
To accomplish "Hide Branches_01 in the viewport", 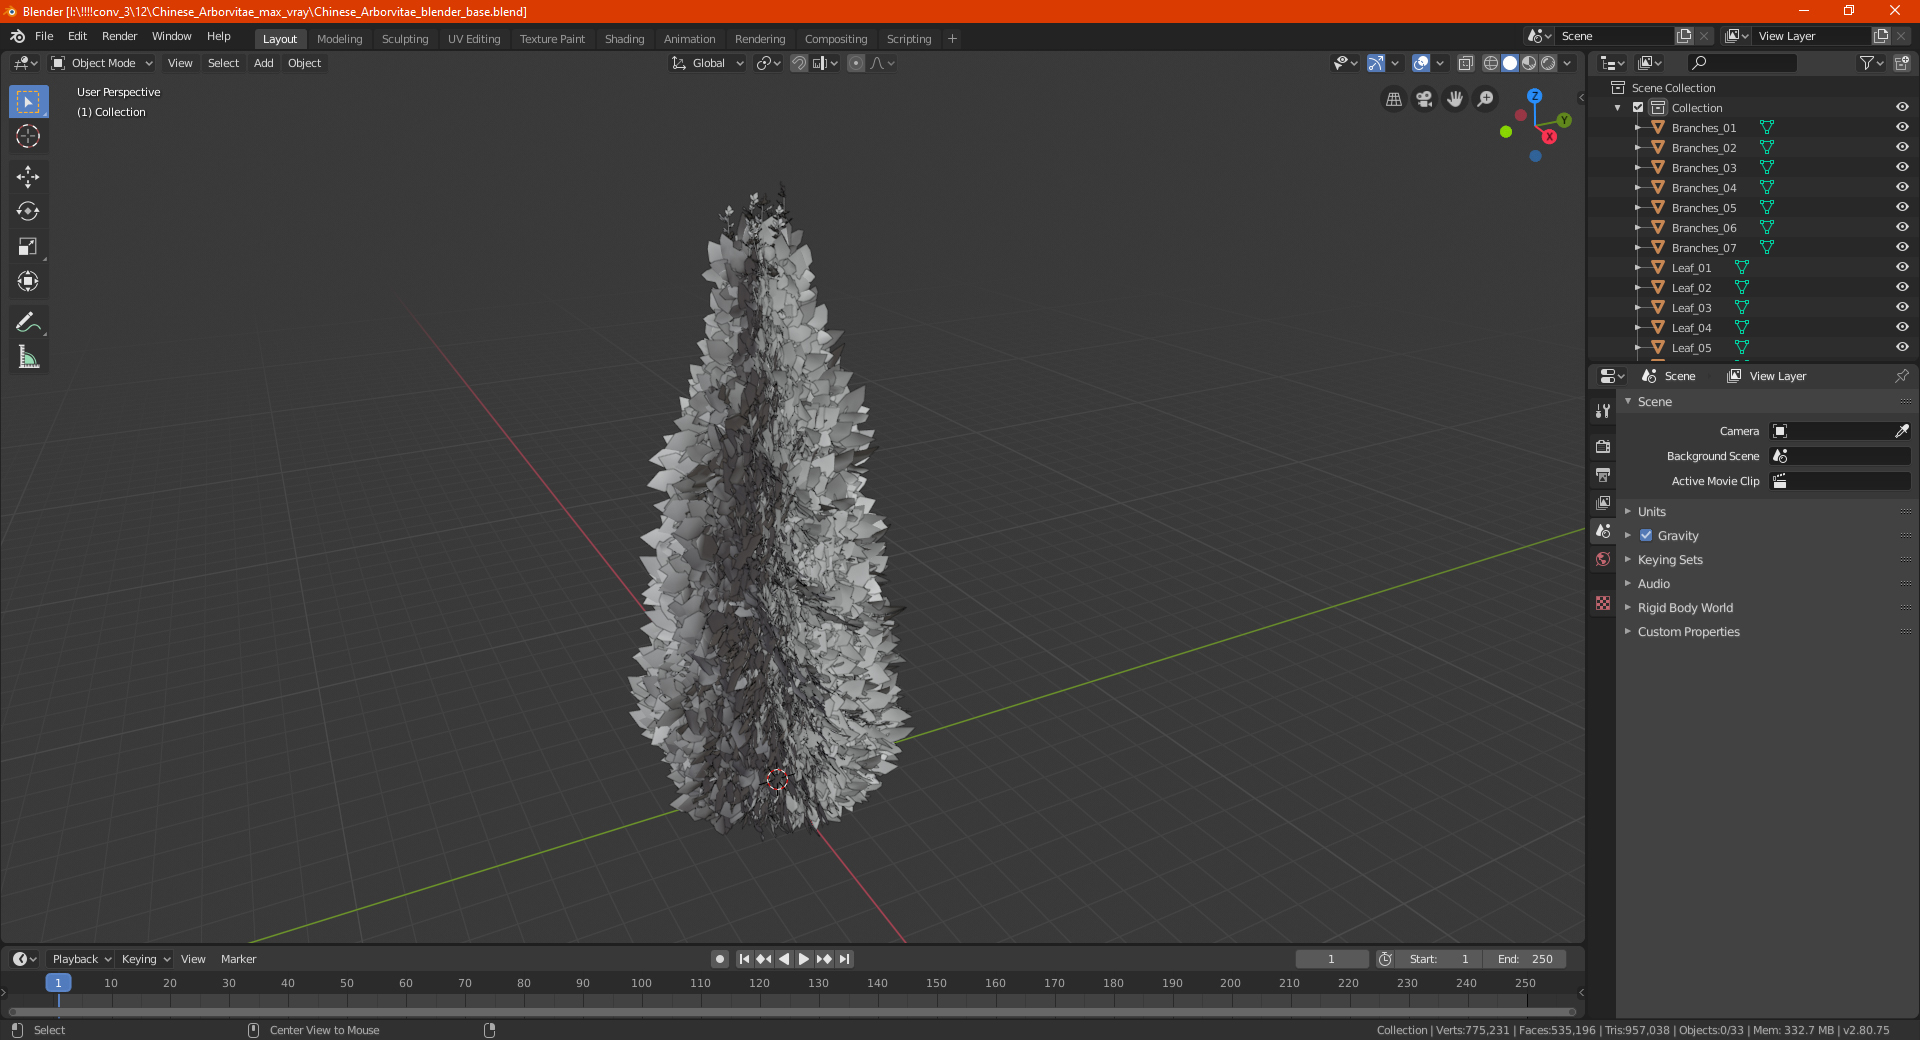I will pos(1902,127).
